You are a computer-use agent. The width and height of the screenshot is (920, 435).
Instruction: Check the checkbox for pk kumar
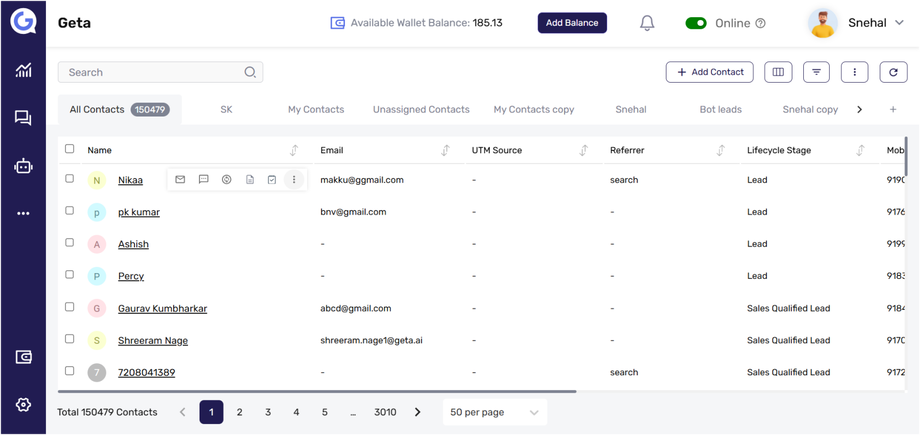click(70, 211)
